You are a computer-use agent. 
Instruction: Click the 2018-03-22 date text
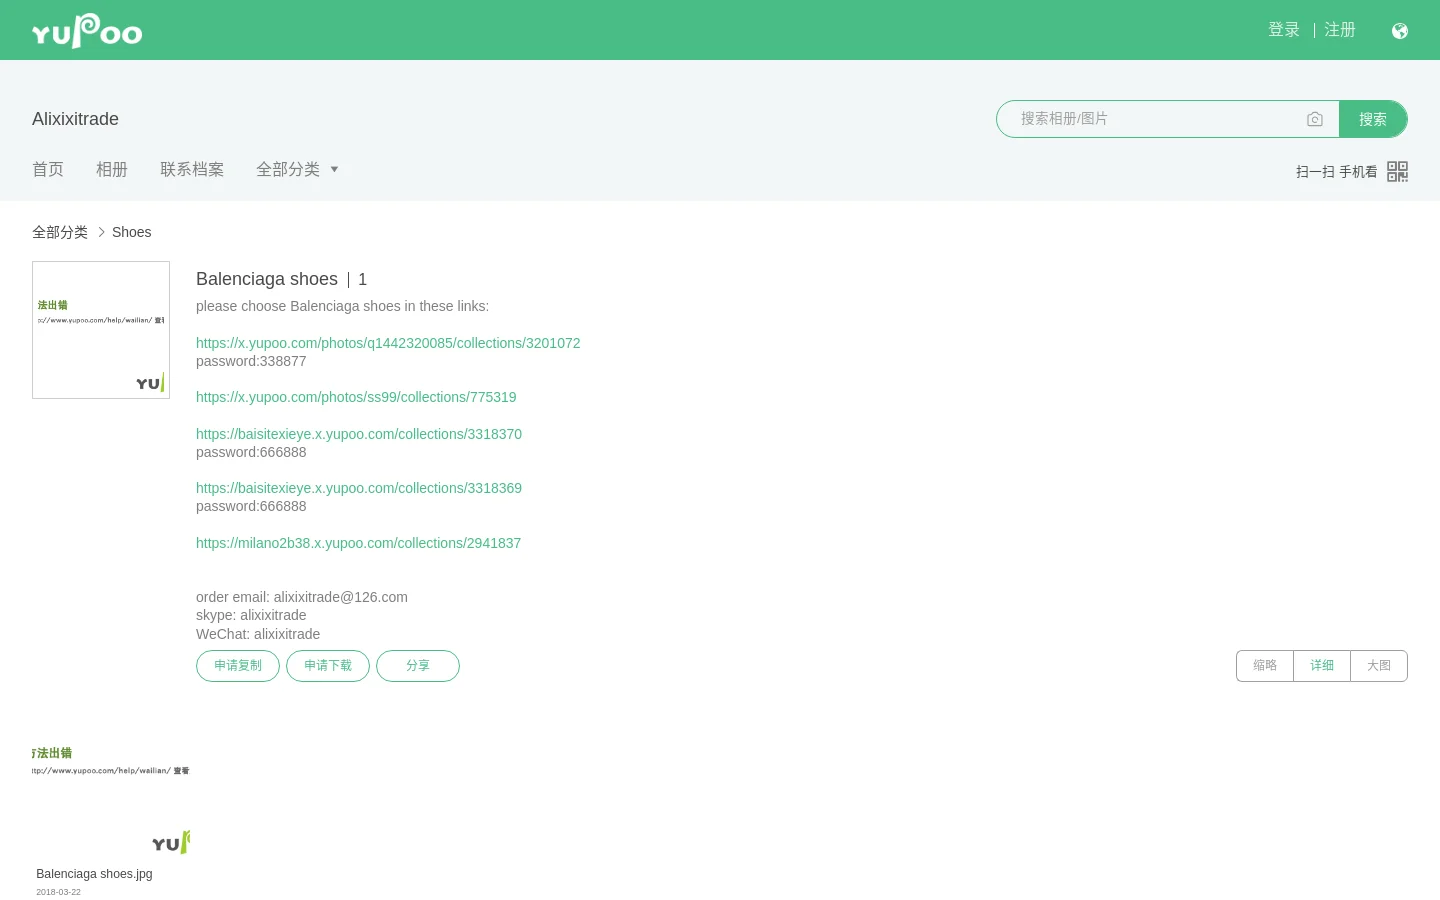58,892
